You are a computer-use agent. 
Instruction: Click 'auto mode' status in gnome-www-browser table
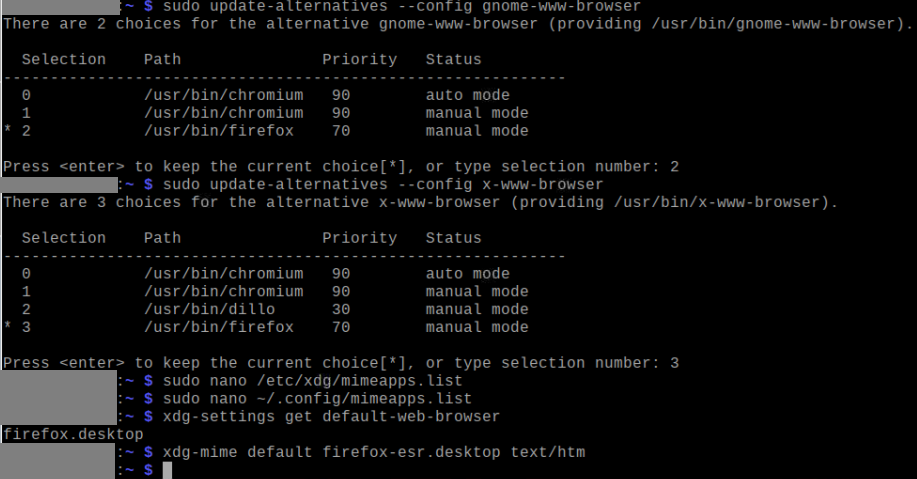click(467, 95)
